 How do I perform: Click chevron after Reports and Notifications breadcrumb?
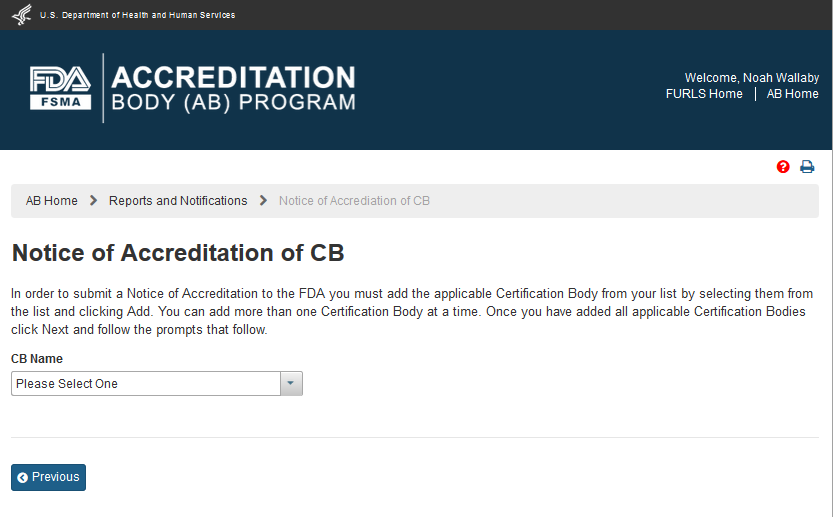tap(263, 201)
